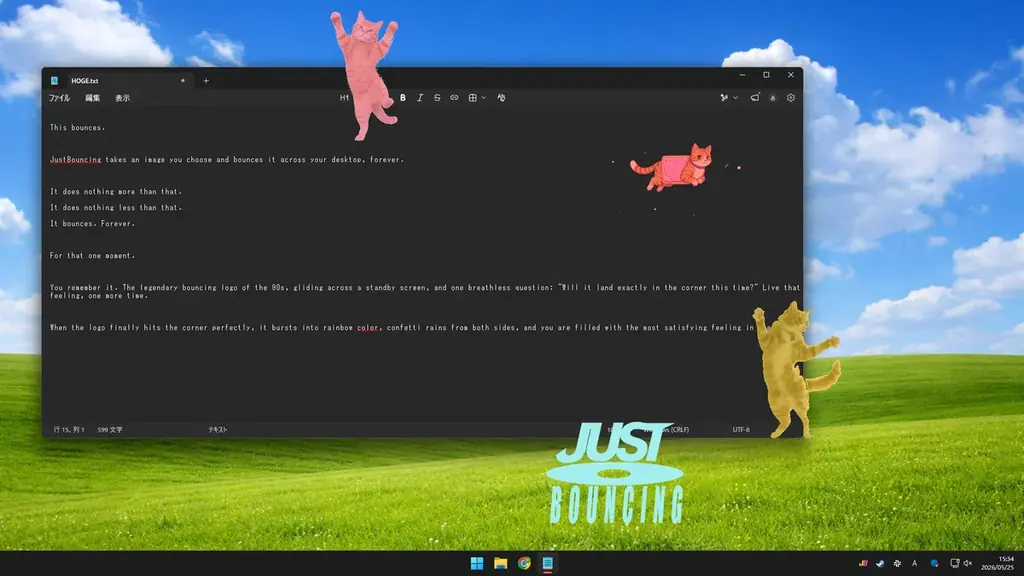Click the IME input mode A indicator
The image size is (1024, 576).
(x=914, y=563)
